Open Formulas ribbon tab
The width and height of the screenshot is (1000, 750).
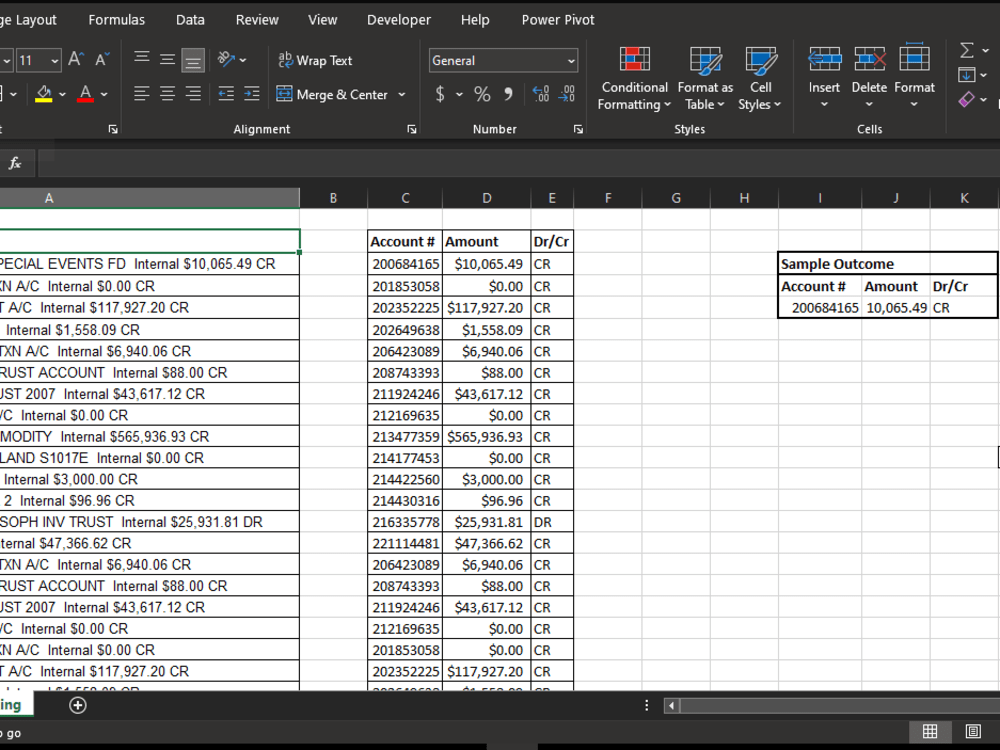coord(117,20)
